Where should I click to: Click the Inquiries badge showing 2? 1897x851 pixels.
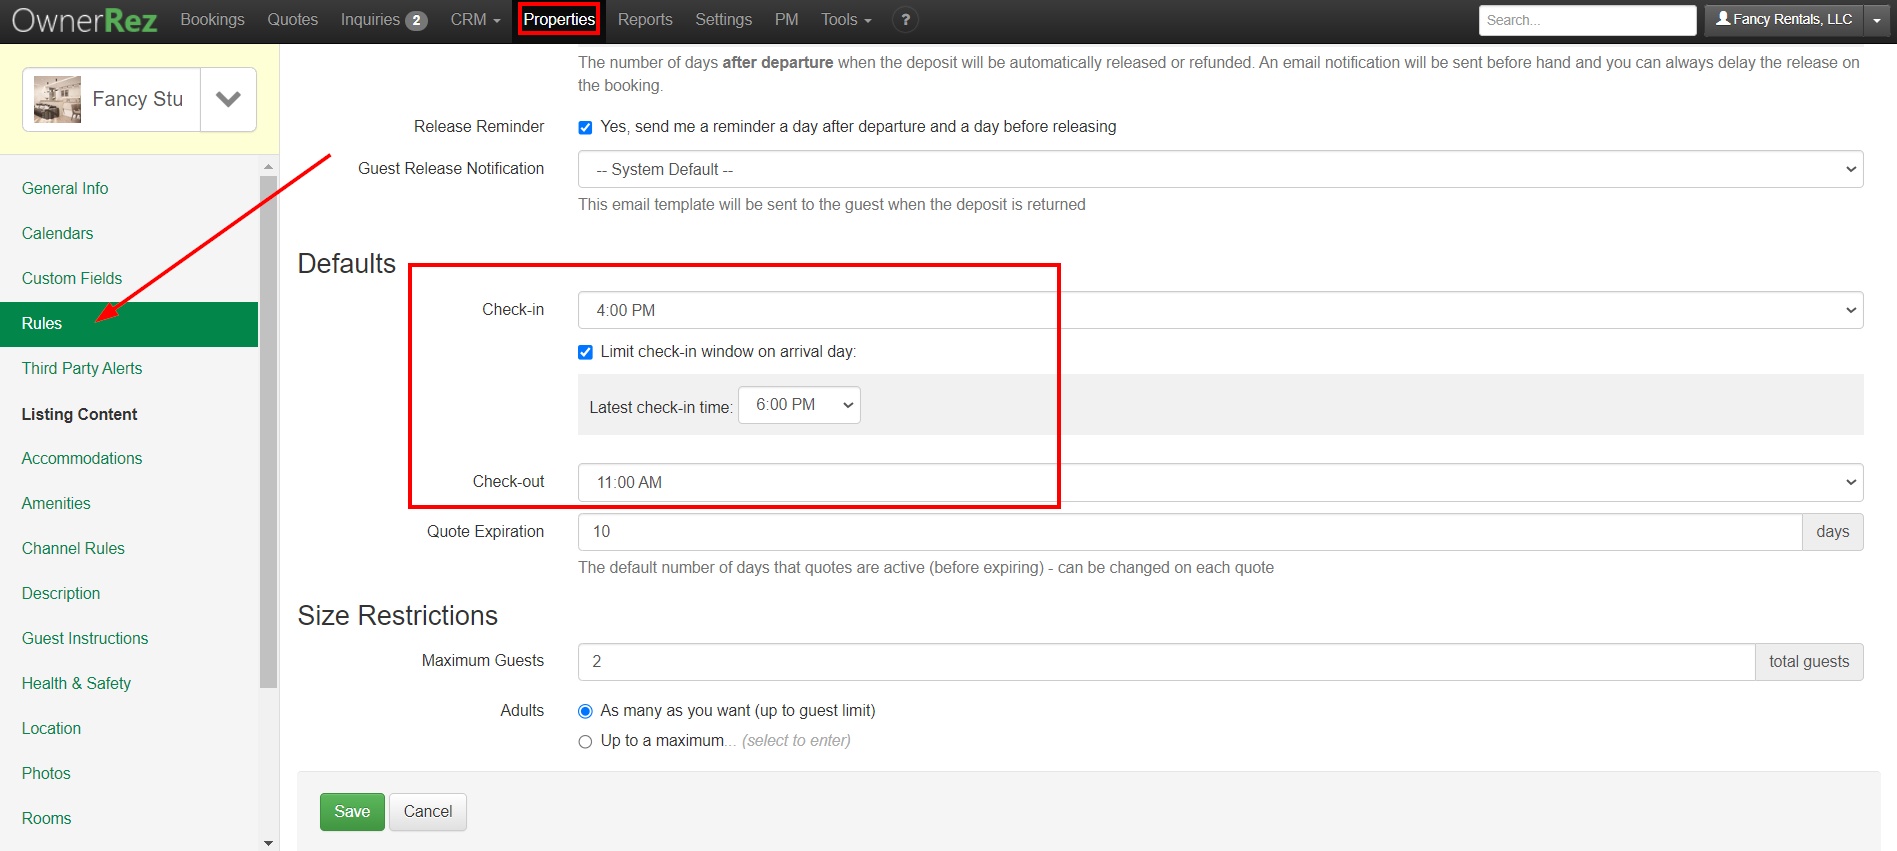(x=416, y=21)
